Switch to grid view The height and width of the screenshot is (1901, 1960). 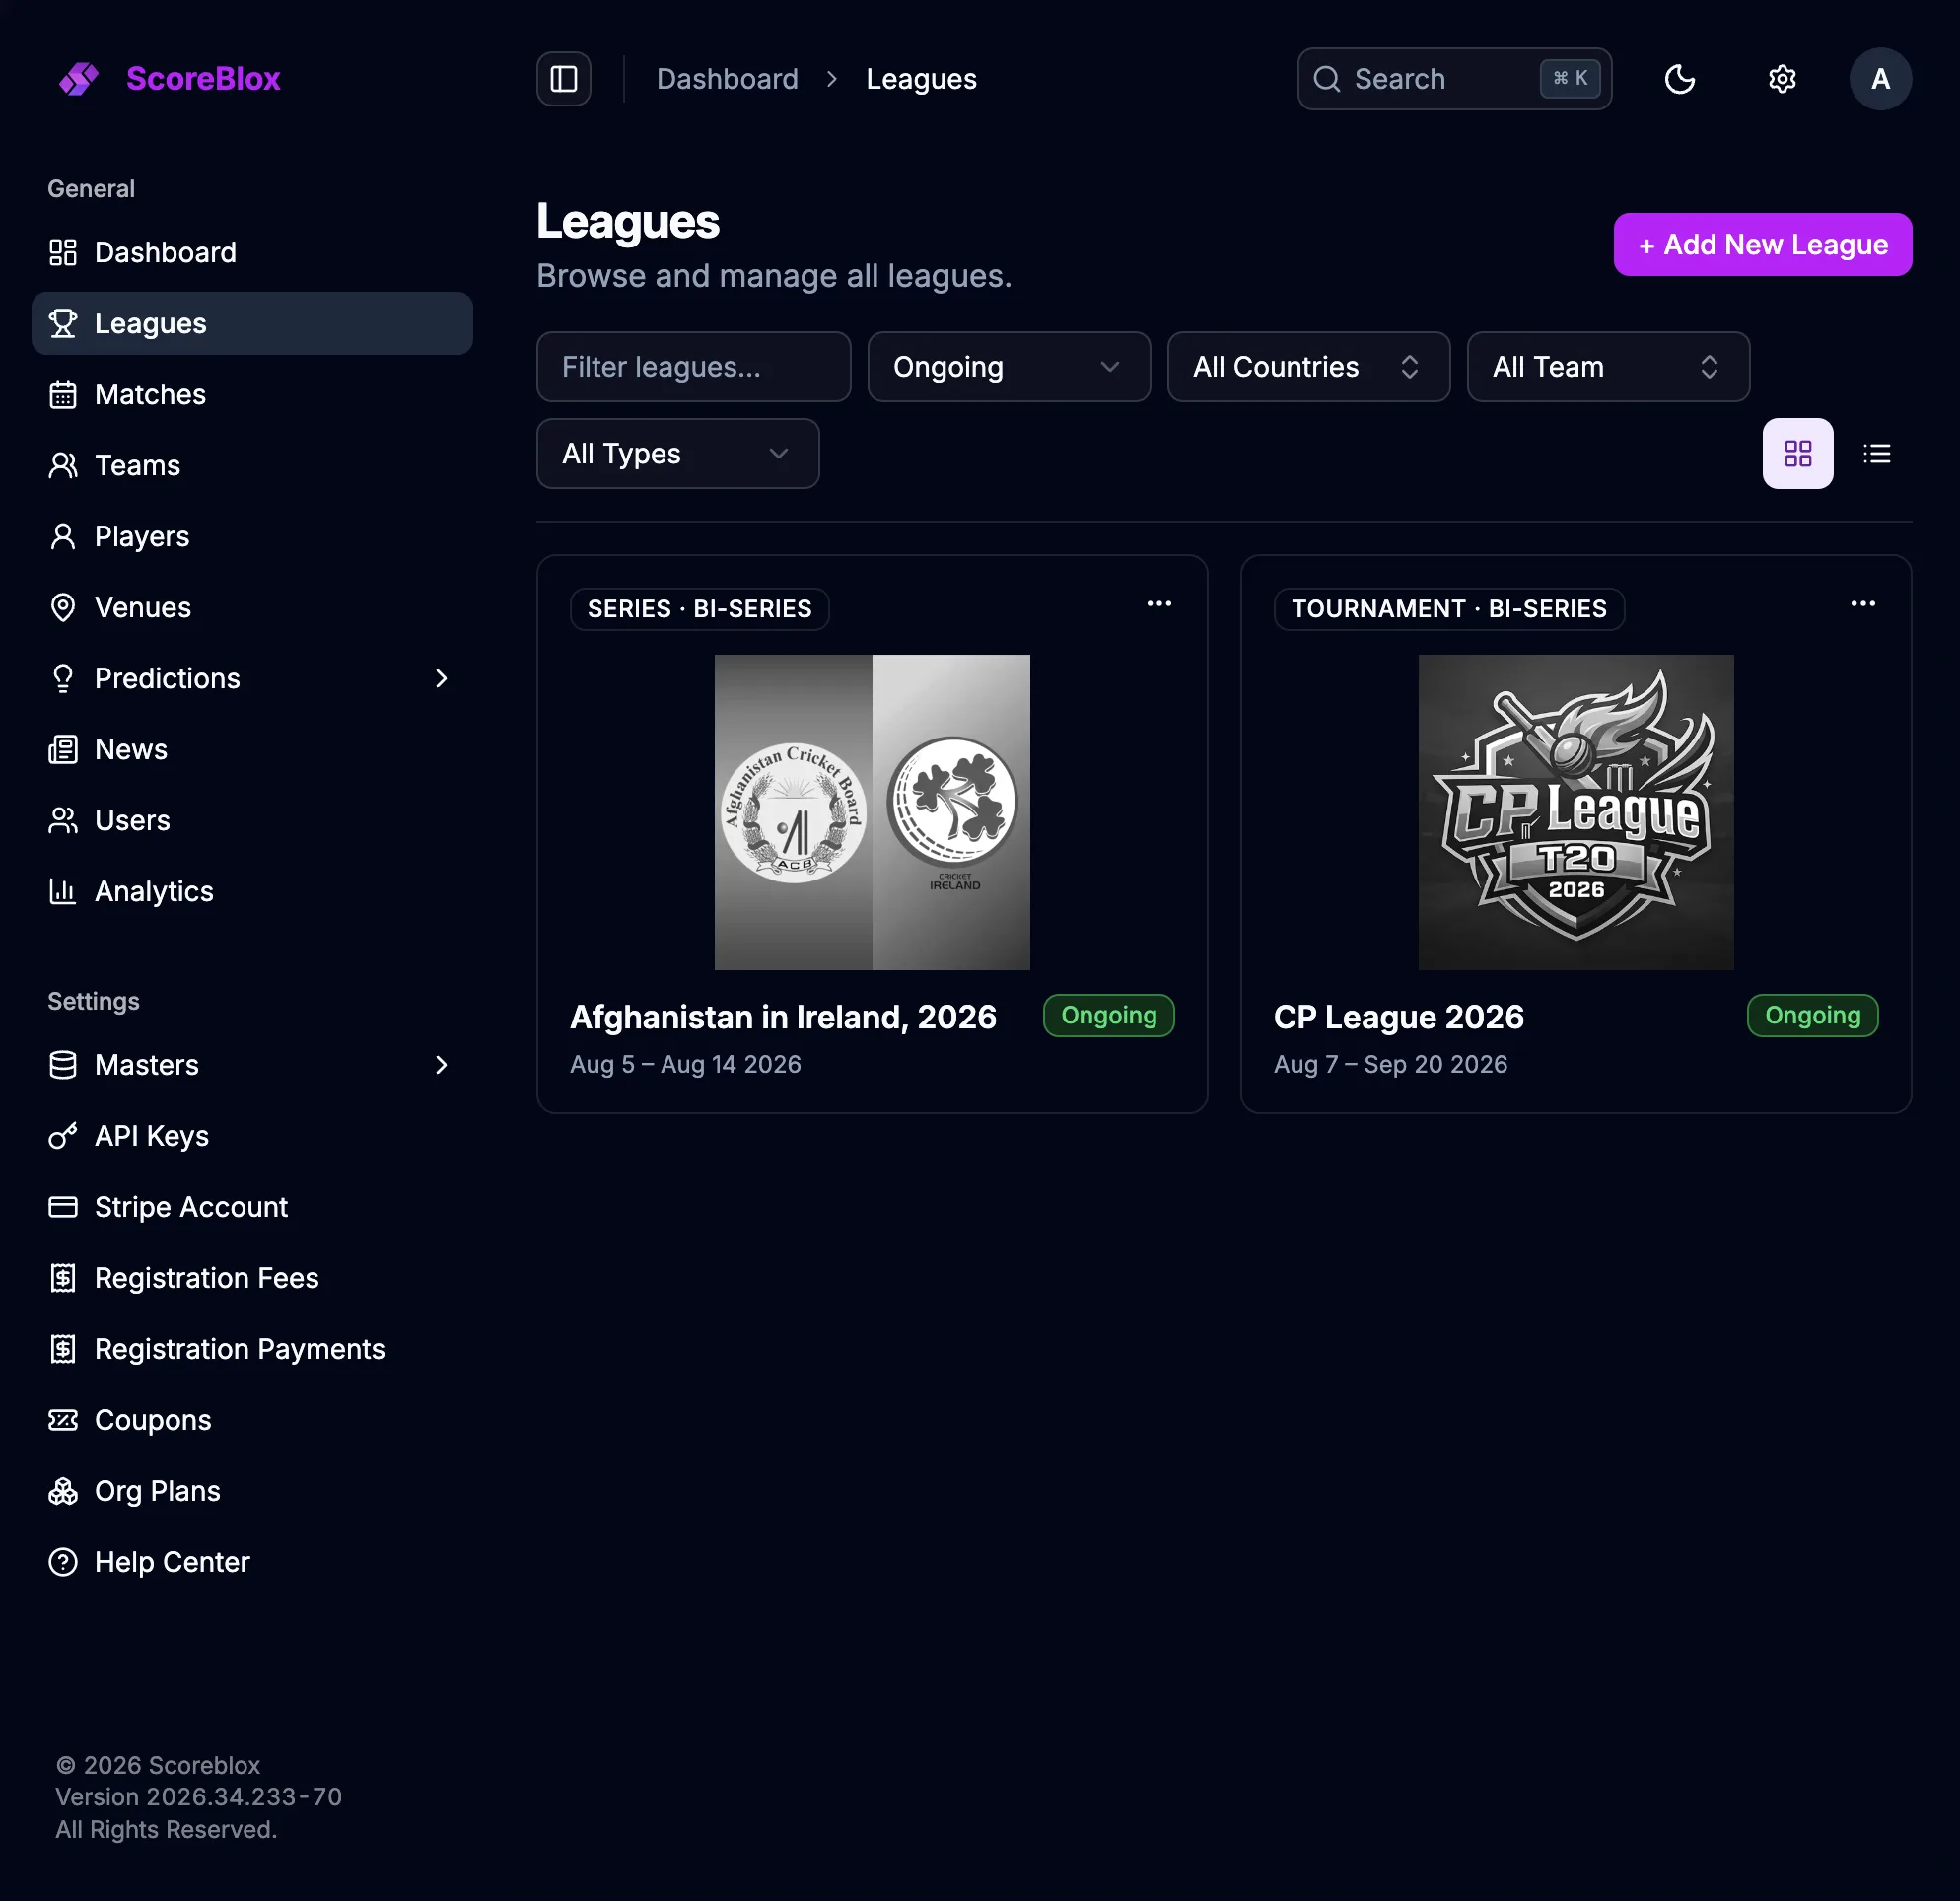point(1797,454)
